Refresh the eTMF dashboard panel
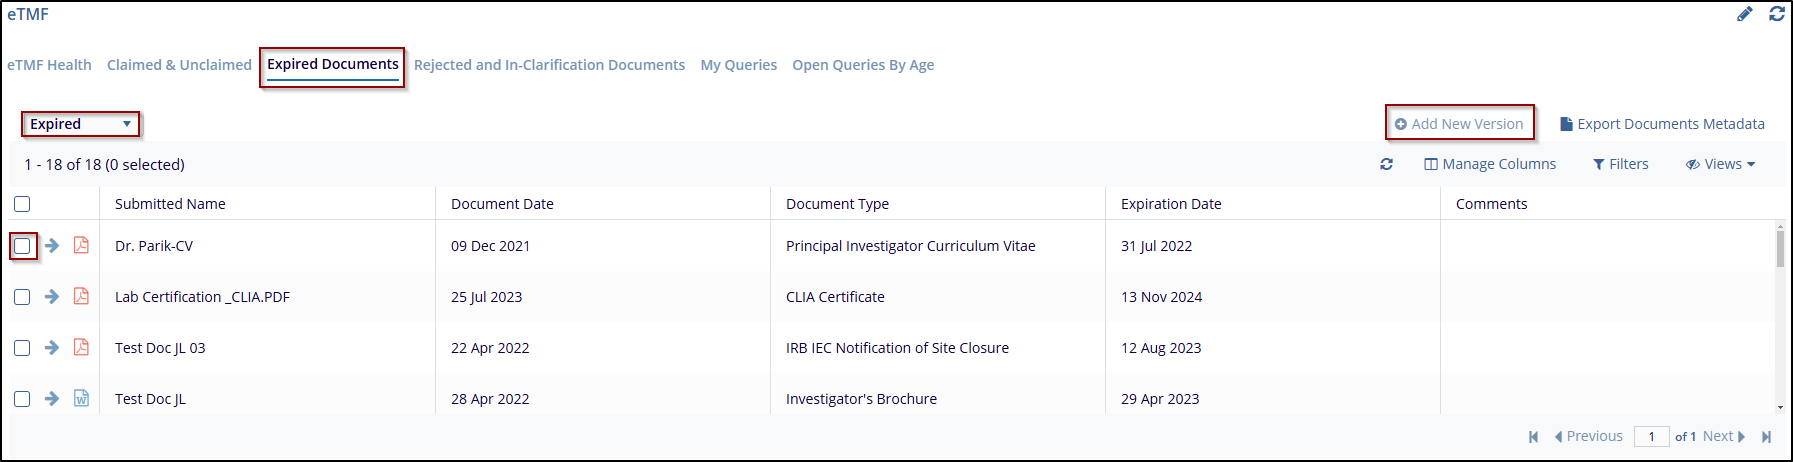1793x462 pixels. point(1777,14)
